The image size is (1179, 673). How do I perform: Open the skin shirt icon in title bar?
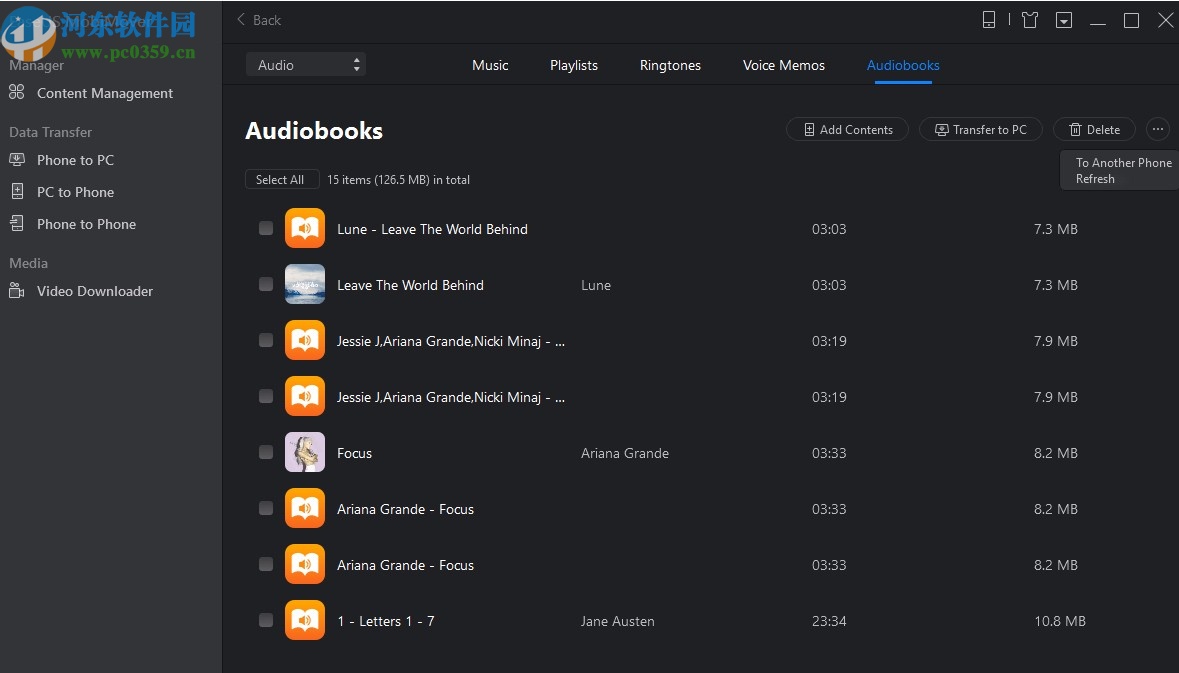pos(1030,20)
